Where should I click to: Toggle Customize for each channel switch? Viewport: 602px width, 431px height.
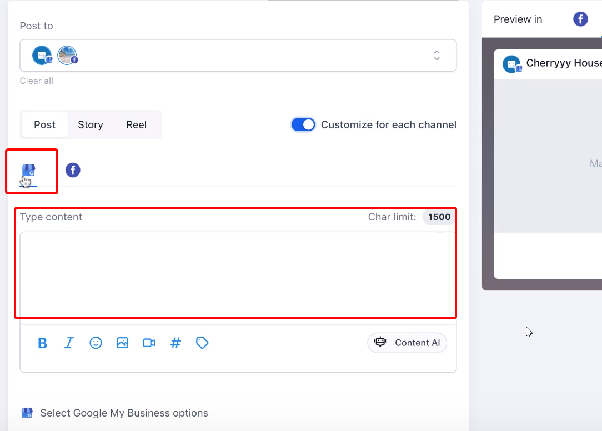point(303,125)
